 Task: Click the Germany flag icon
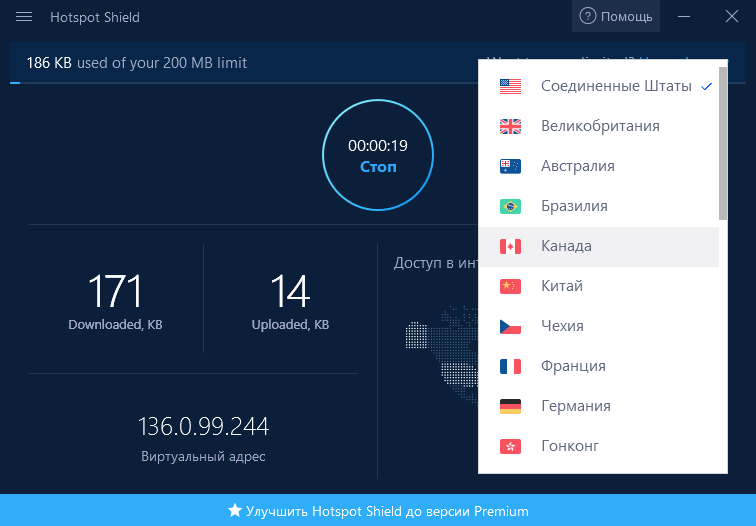click(x=510, y=406)
